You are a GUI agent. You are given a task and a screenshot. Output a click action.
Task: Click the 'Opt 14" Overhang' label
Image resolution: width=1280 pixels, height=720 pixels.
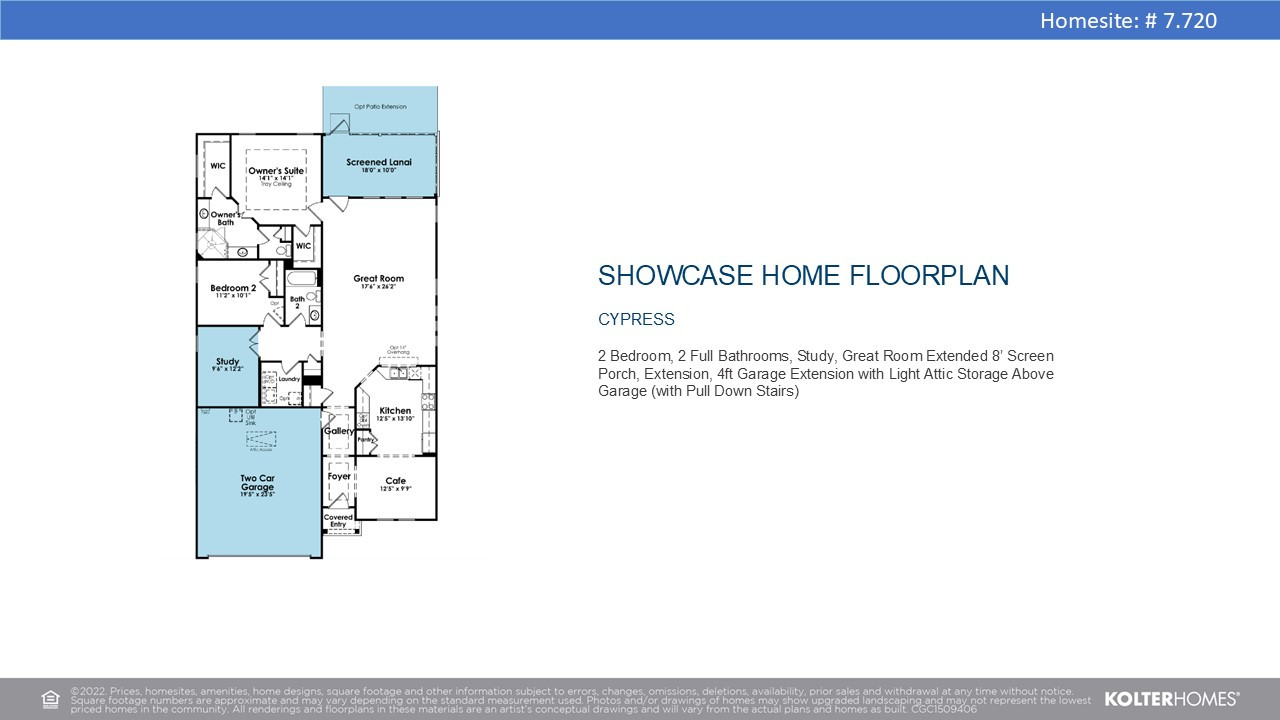(x=399, y=350)
